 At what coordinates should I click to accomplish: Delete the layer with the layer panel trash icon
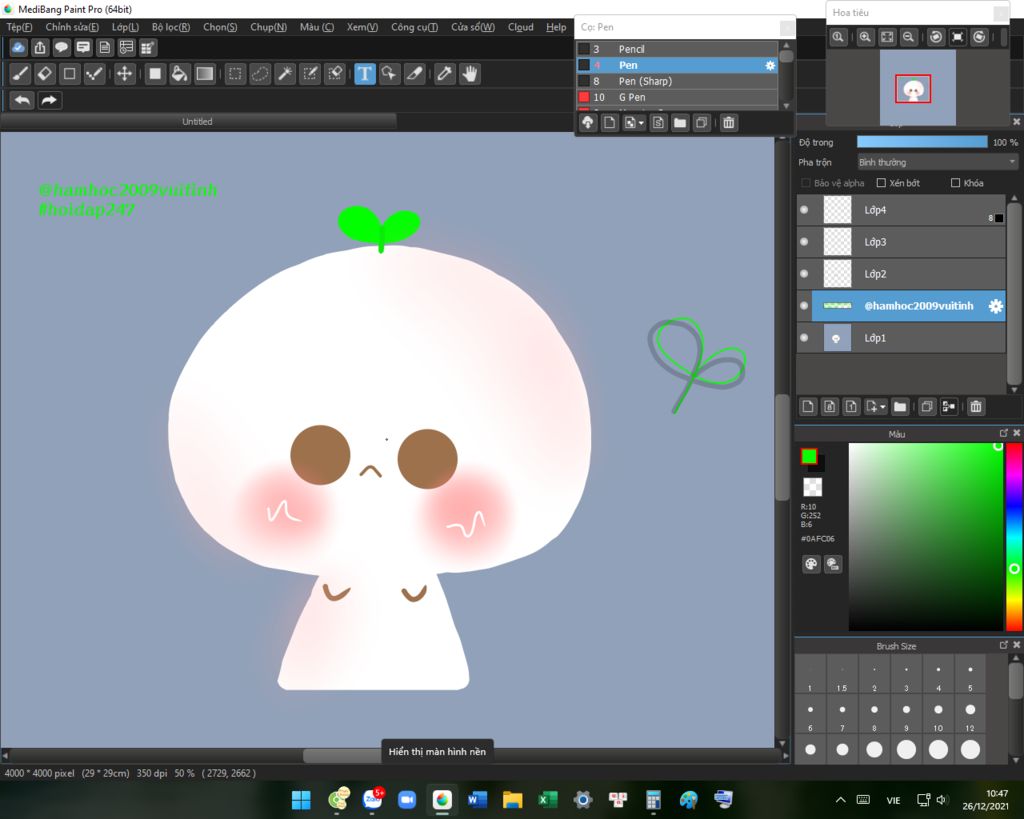[x=976, y=407]
